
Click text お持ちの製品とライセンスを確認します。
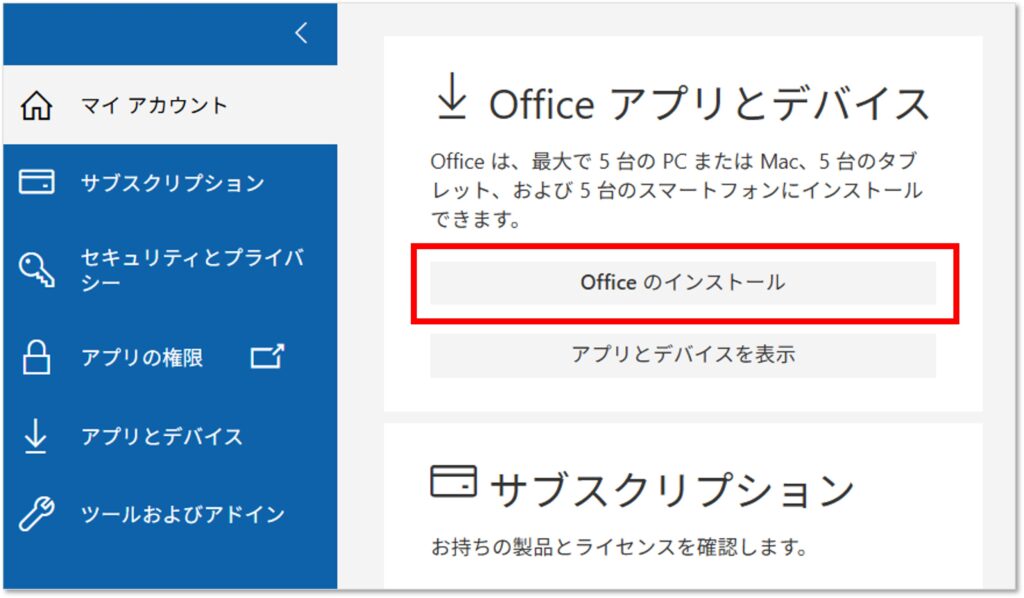coord(620,546)
